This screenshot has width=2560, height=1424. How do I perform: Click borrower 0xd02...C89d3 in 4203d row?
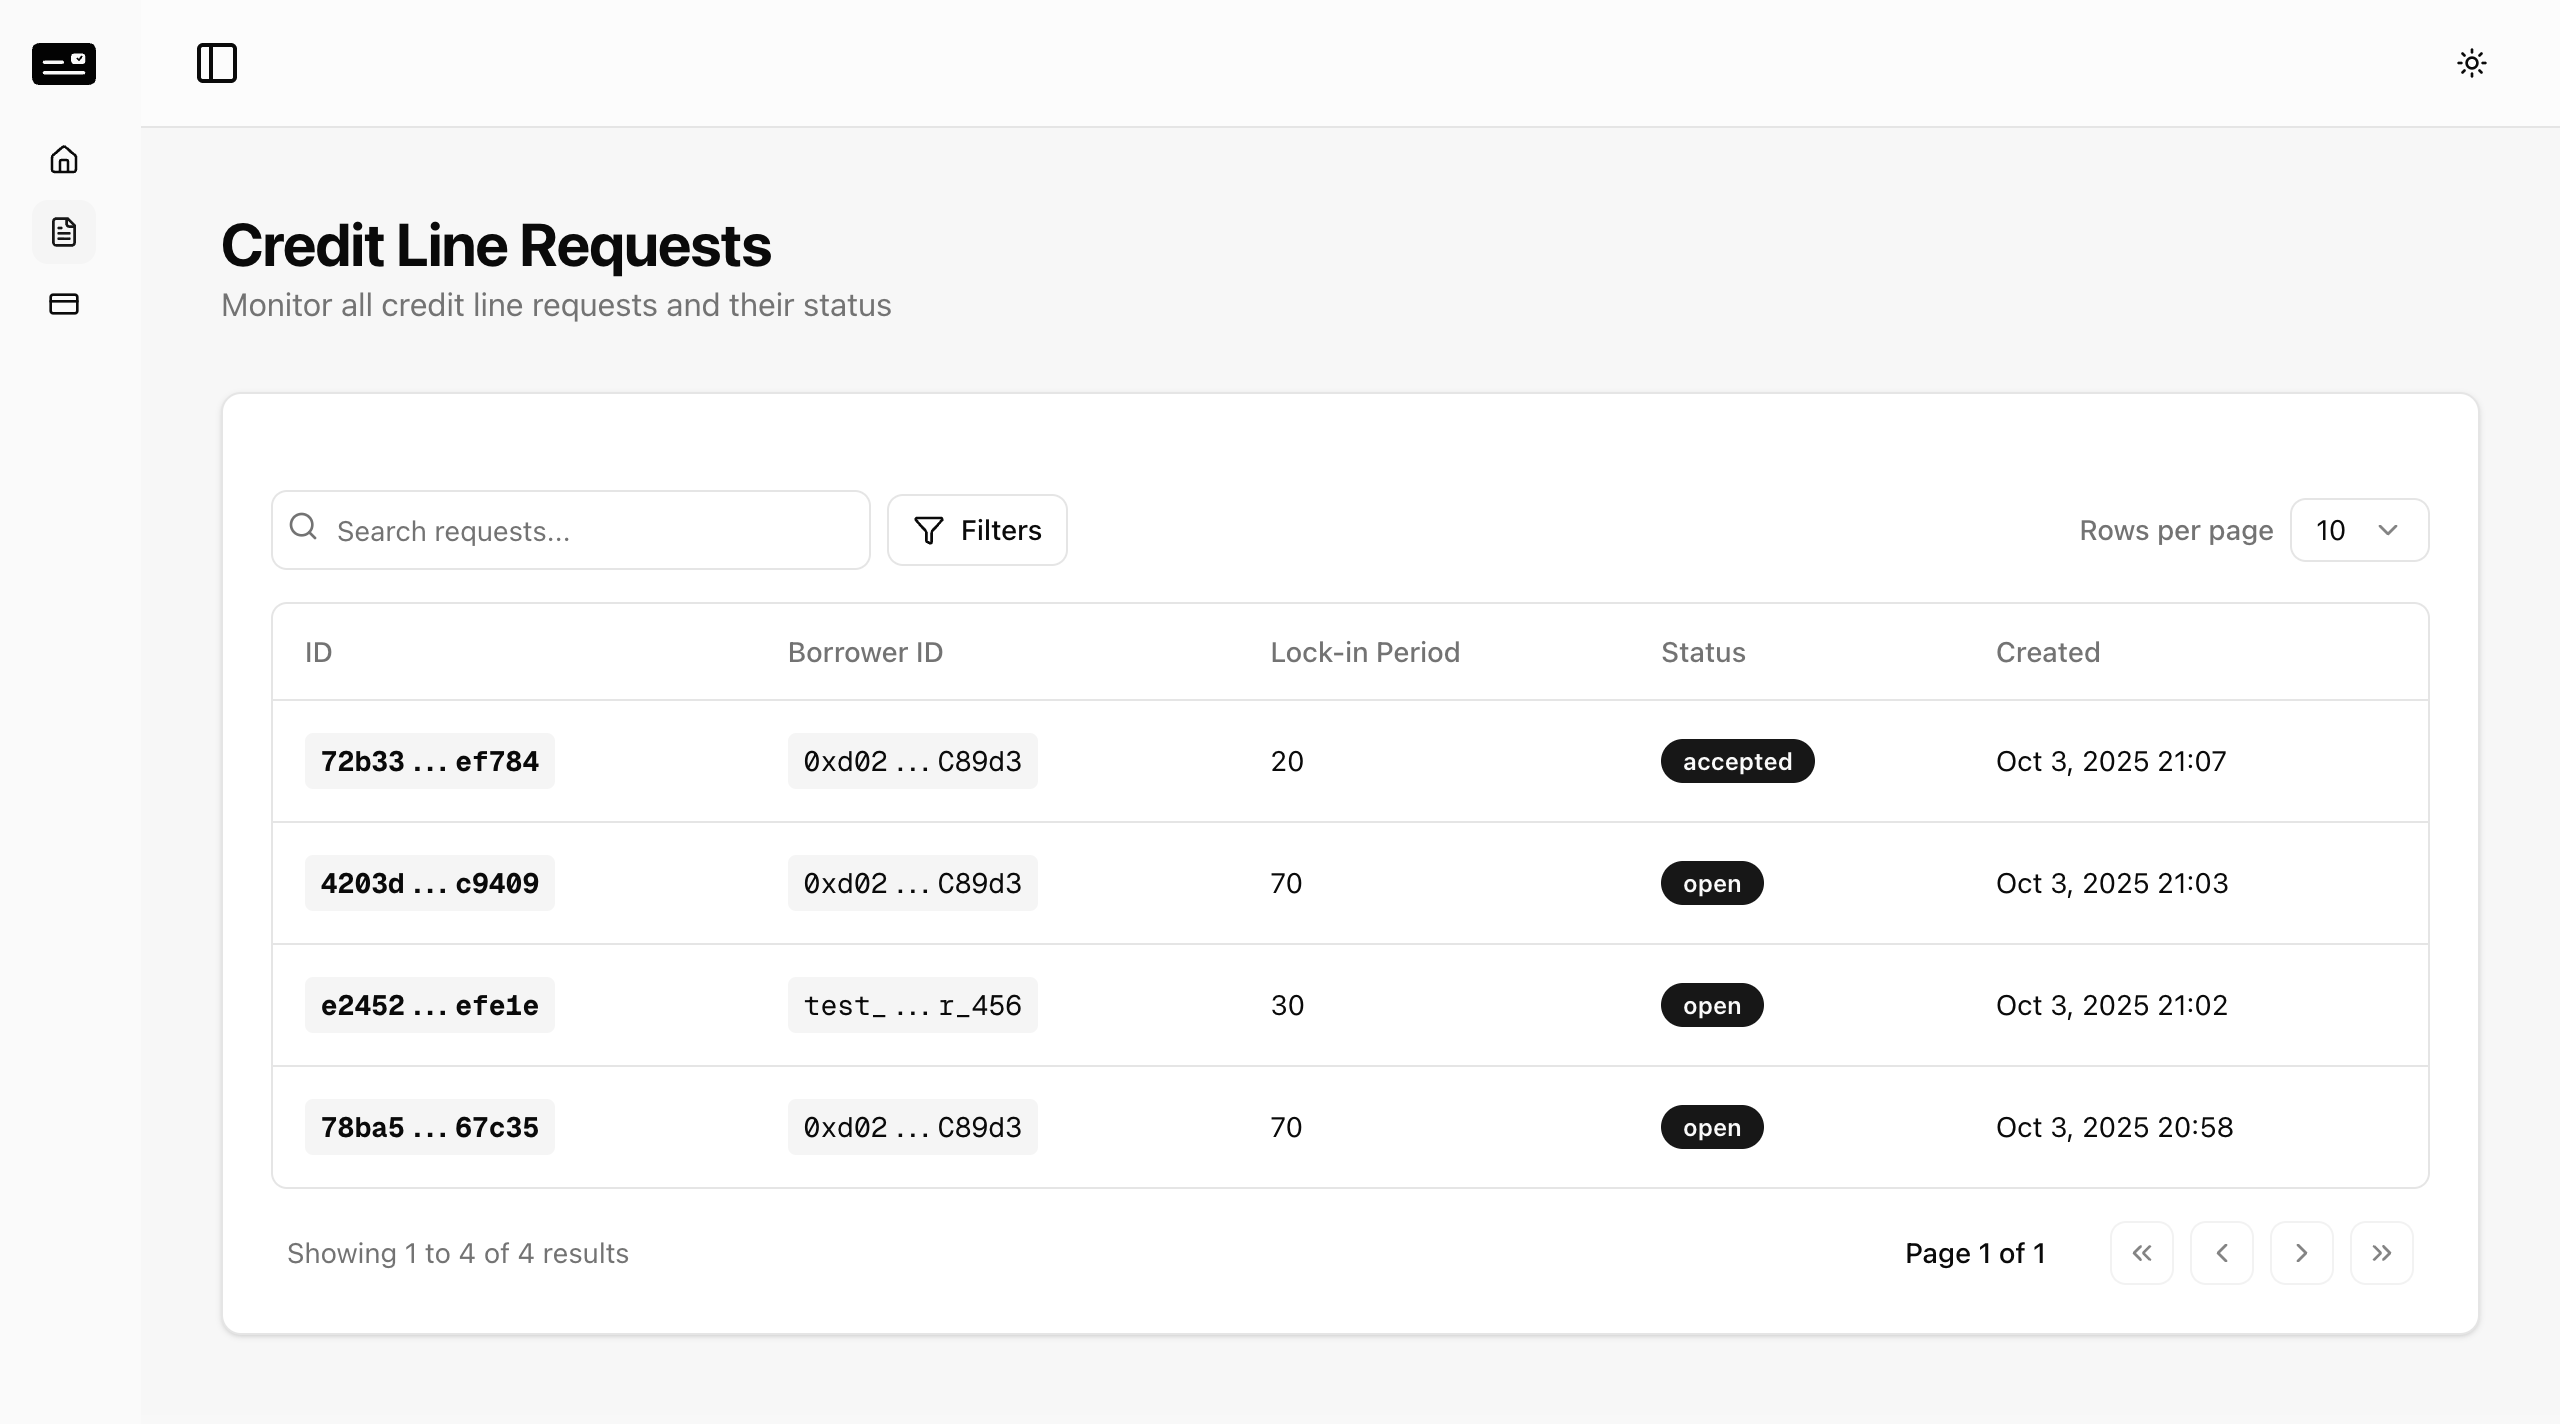(x=913, y=883)
